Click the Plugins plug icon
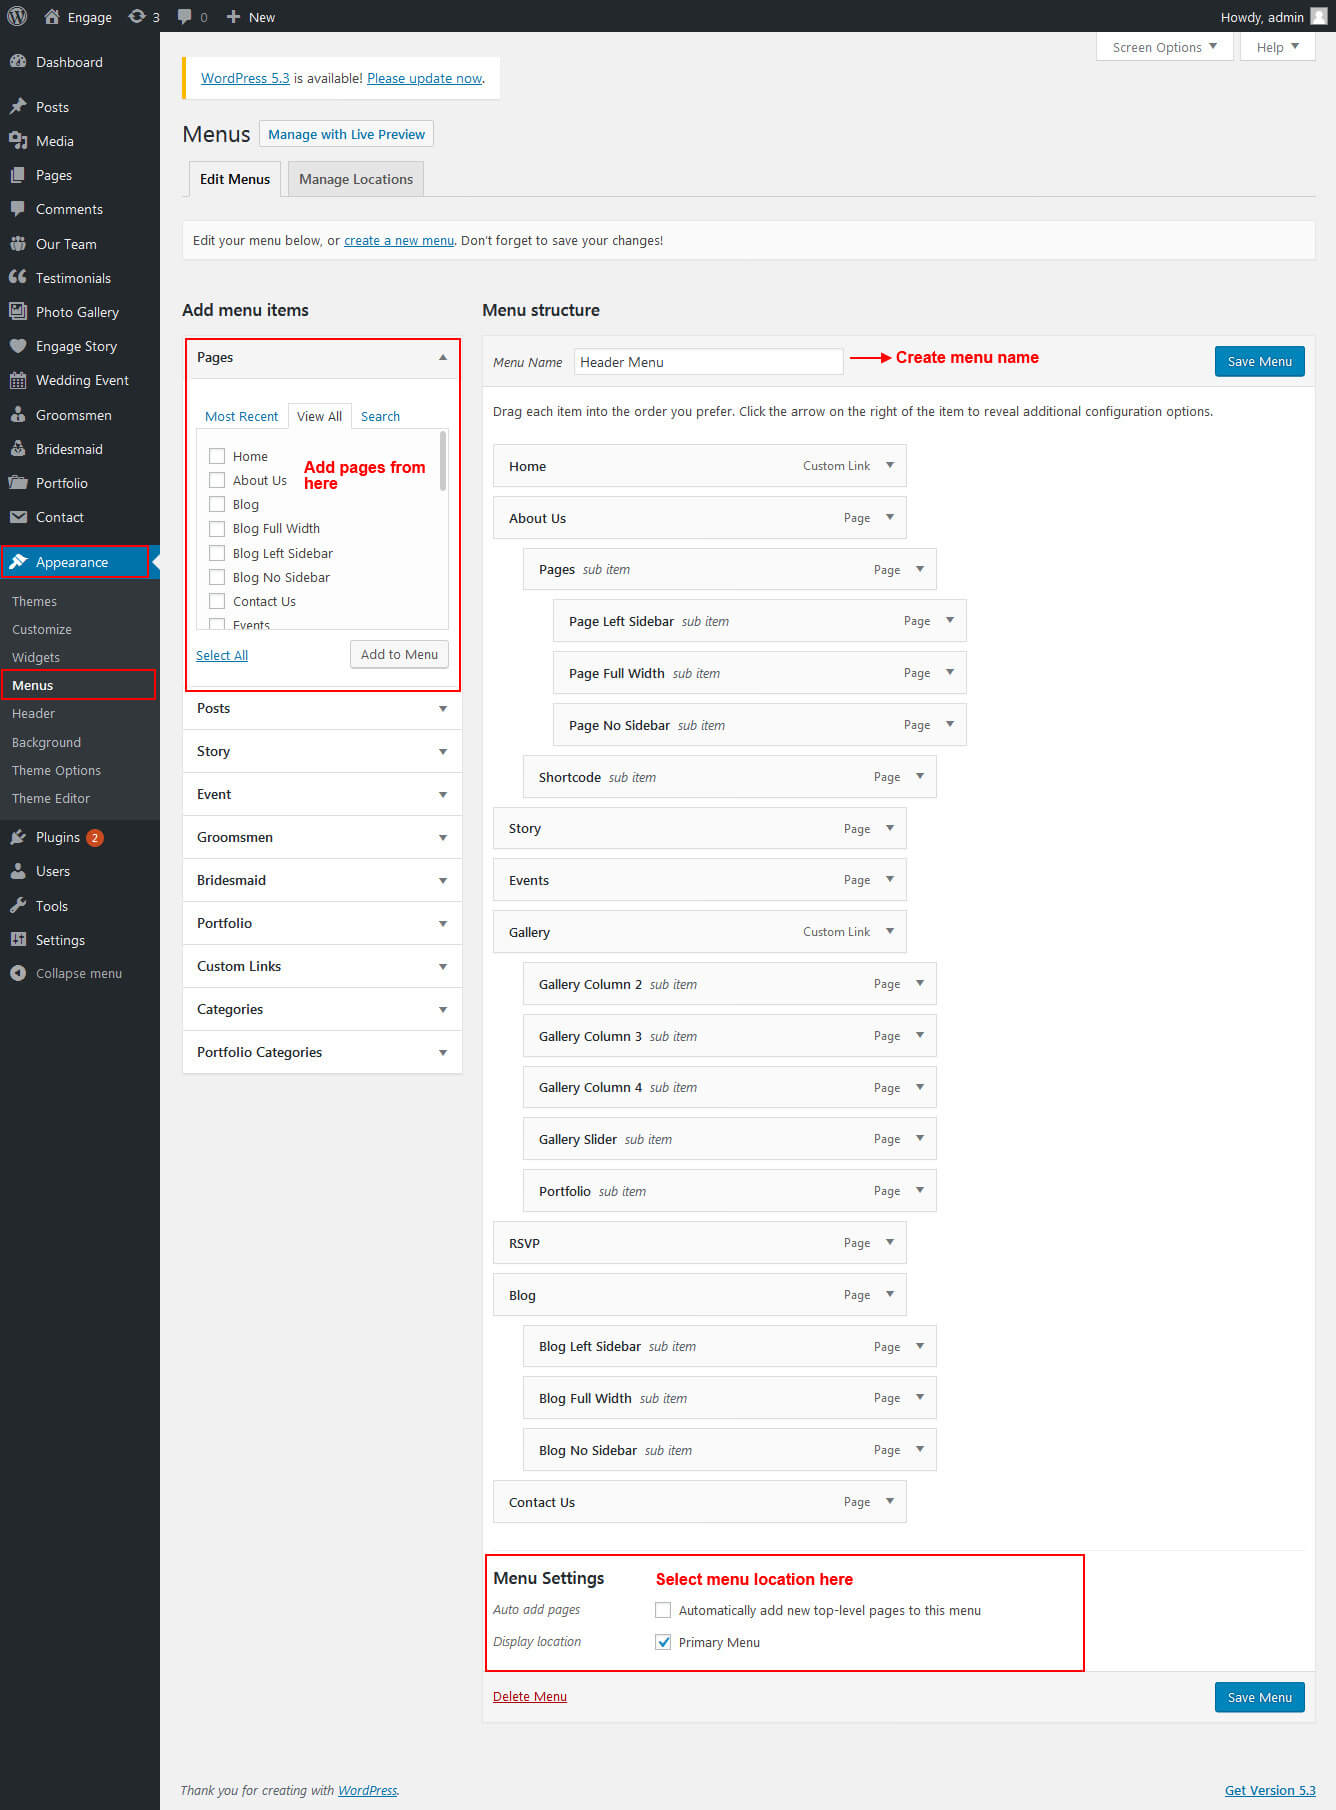 coord(18,837)
